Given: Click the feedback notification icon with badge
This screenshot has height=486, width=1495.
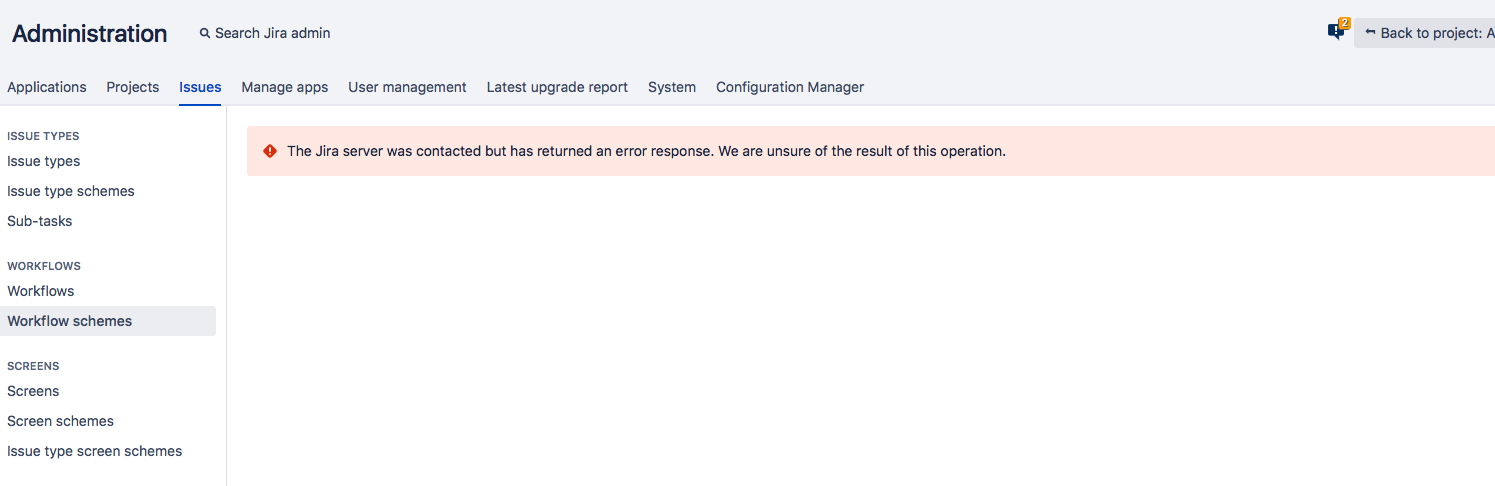Looking at the screenshot, I should 1337,31.
